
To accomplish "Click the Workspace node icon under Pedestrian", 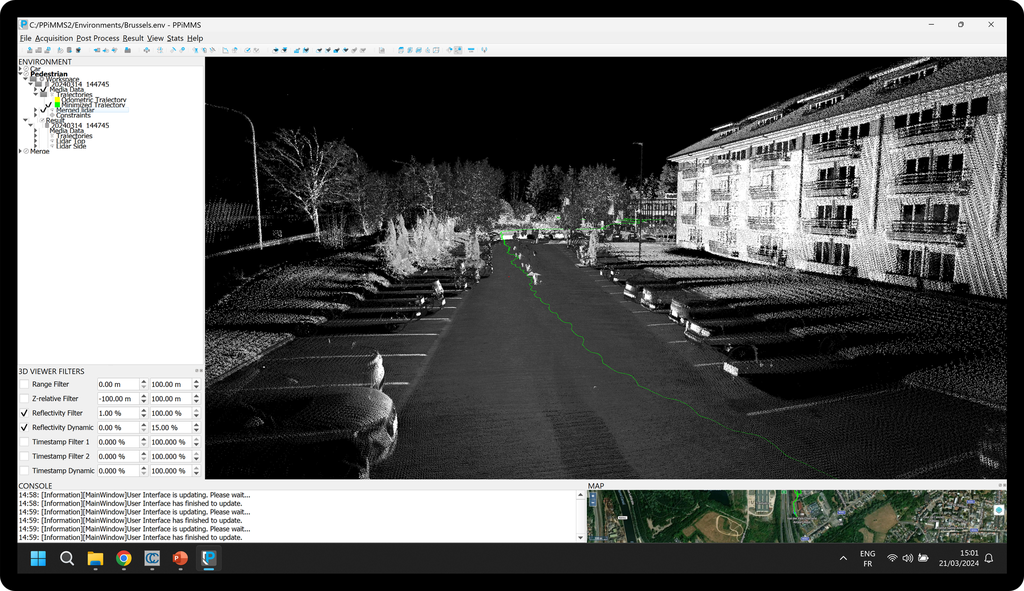I will pos(42,79).
